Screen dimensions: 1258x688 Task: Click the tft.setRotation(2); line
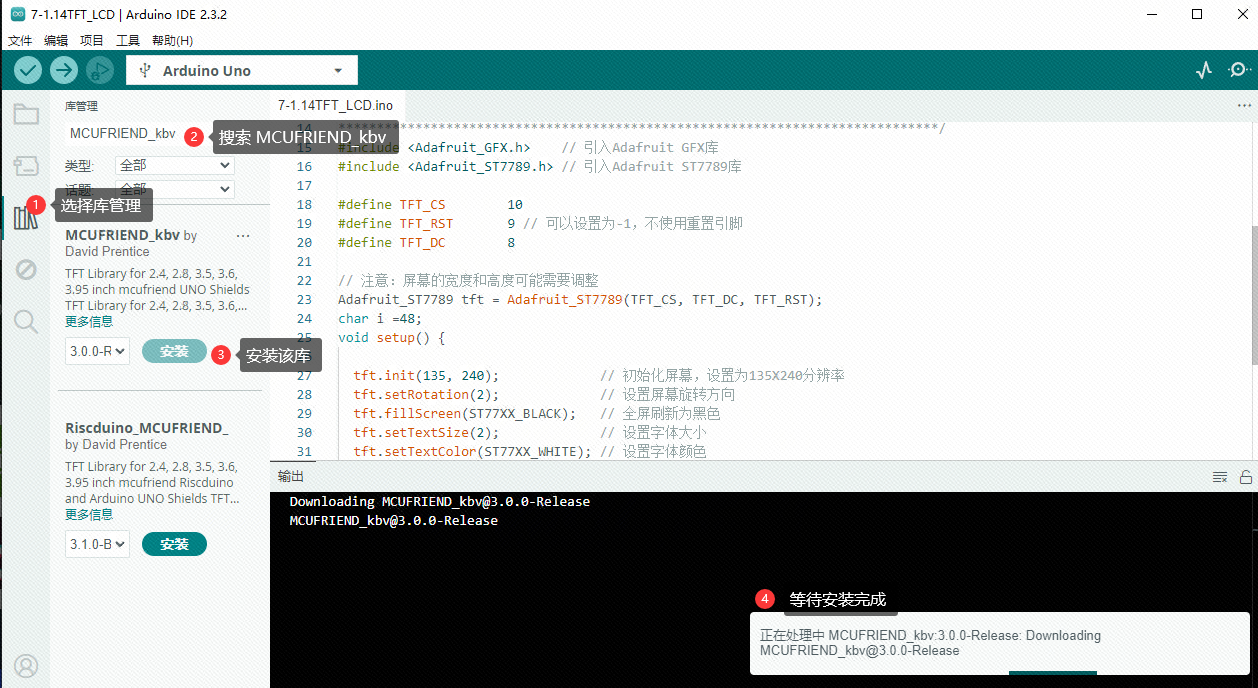[x=544, y=394]
